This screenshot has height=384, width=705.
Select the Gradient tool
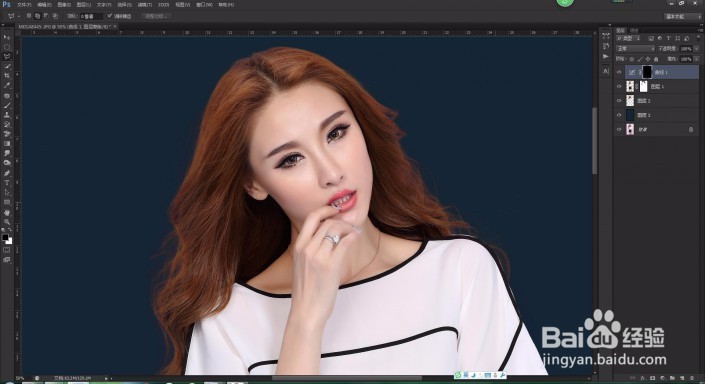(7, 144)
